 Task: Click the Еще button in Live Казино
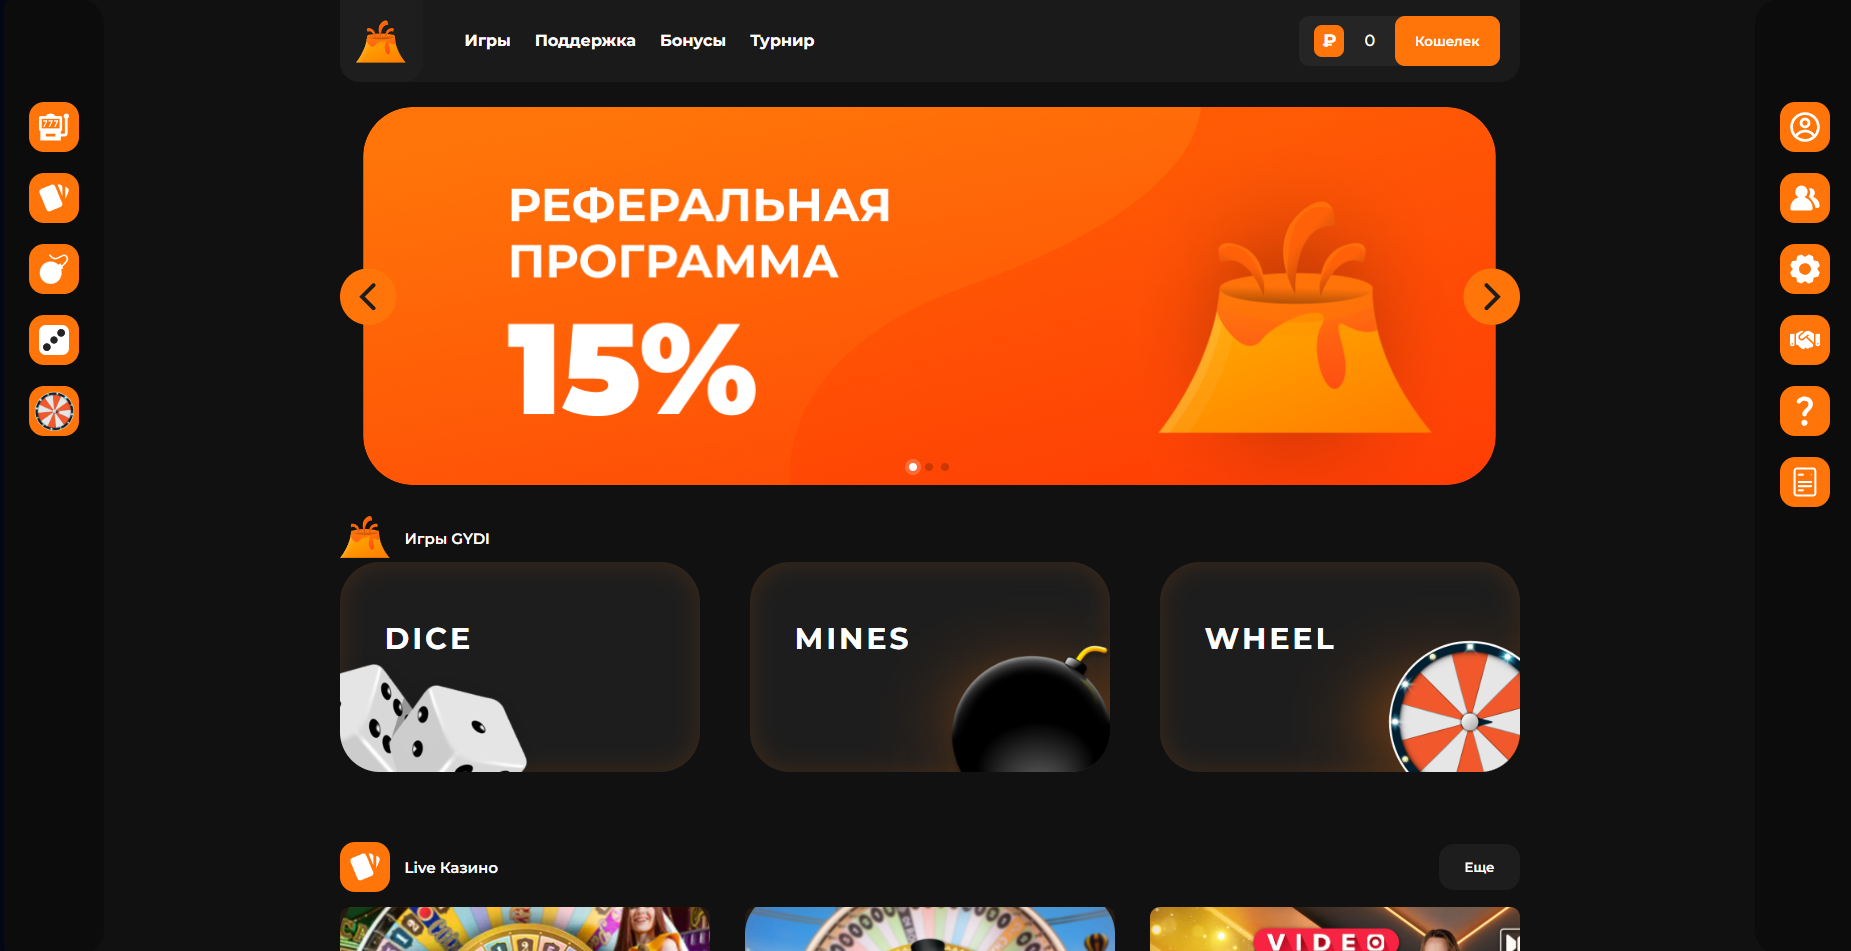(x=1479, y=867)
